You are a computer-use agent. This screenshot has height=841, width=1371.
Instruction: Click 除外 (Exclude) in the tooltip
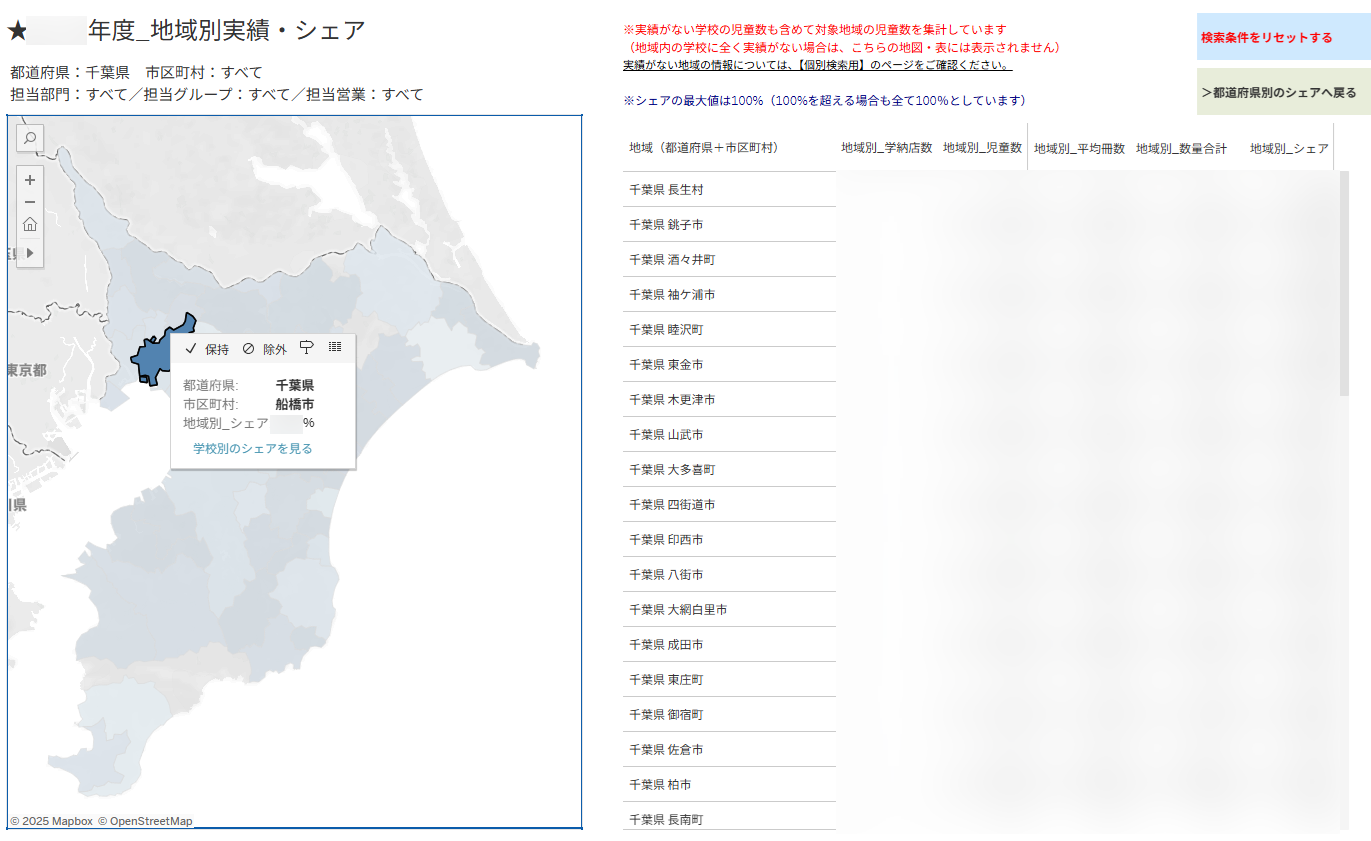(265, 349)
